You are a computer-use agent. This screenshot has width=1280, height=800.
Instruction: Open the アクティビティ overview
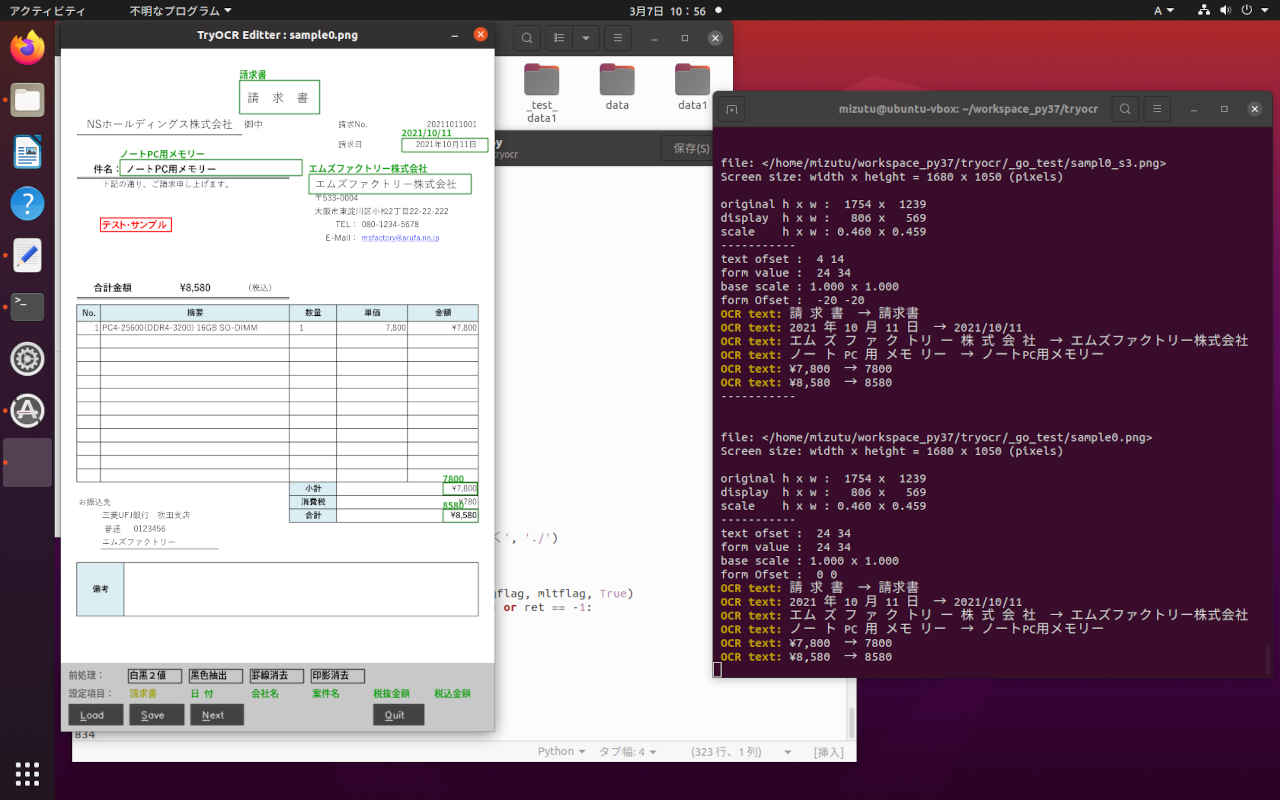coord(47,11)
